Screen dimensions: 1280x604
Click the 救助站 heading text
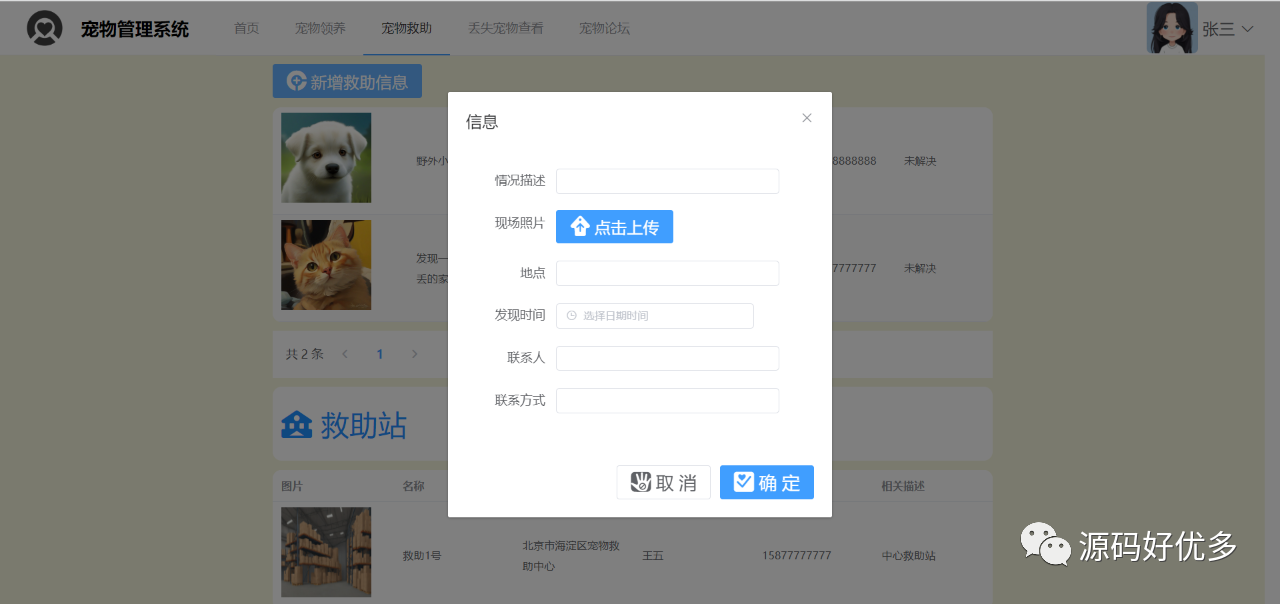click(x=364, y=425)
